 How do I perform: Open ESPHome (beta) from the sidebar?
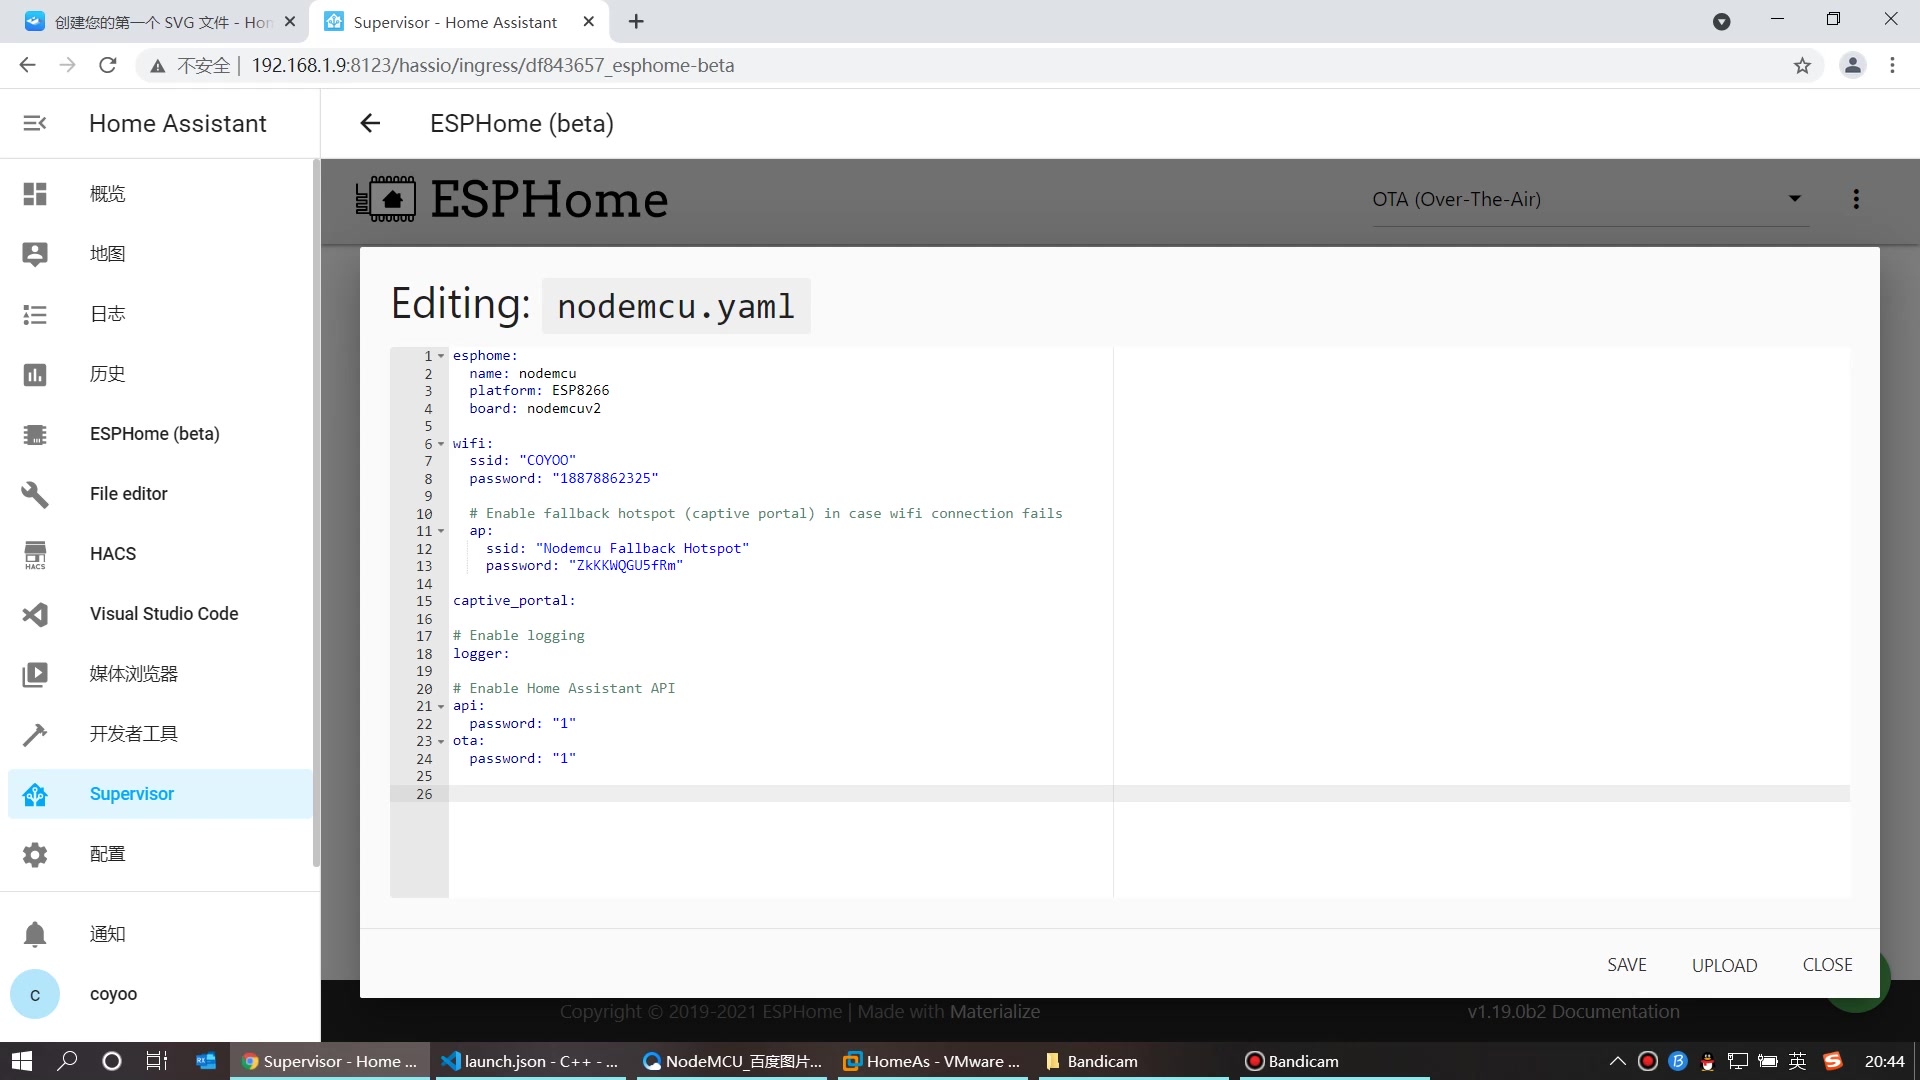coord(160,434)
